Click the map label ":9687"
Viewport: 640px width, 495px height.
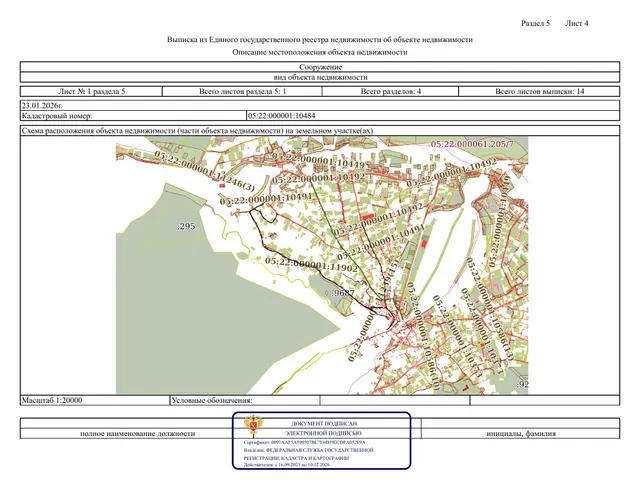pyautogui.click(x=342, y=293)
